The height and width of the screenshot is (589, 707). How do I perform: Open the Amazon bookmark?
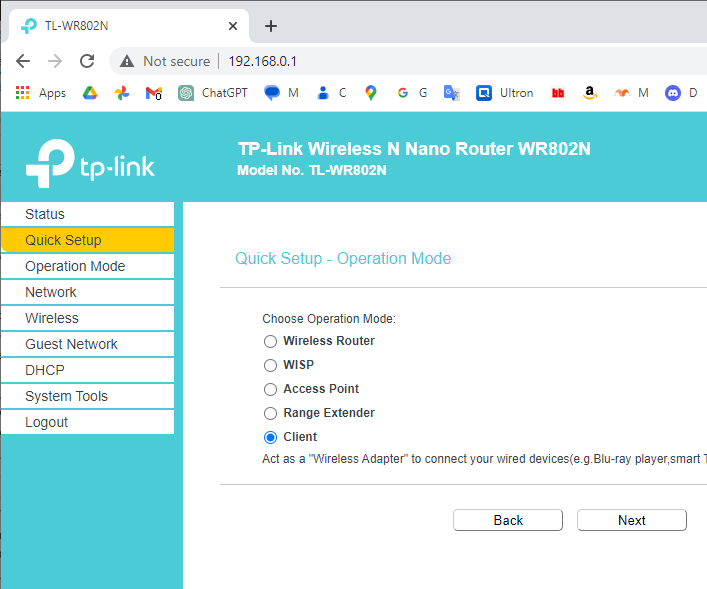pyautogui.click(x=589, y=93)
